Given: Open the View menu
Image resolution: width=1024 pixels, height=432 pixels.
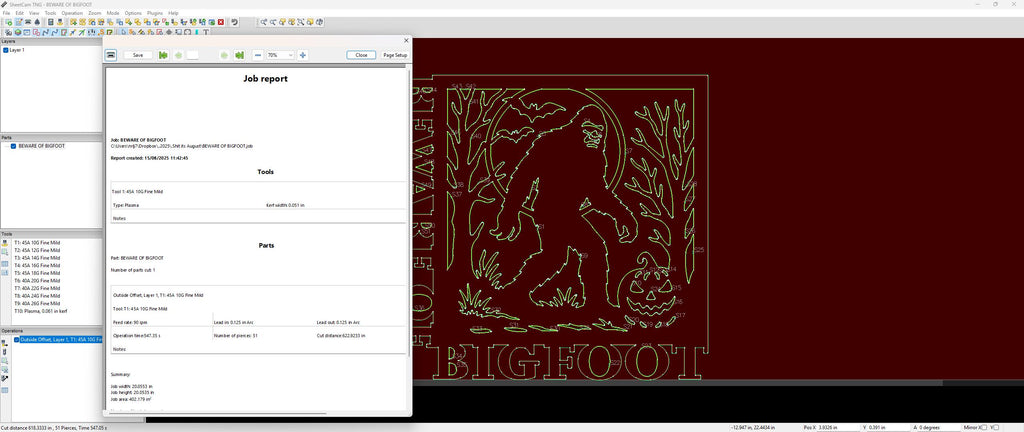Looking at the screenshot, I should [x=34, y=13].
